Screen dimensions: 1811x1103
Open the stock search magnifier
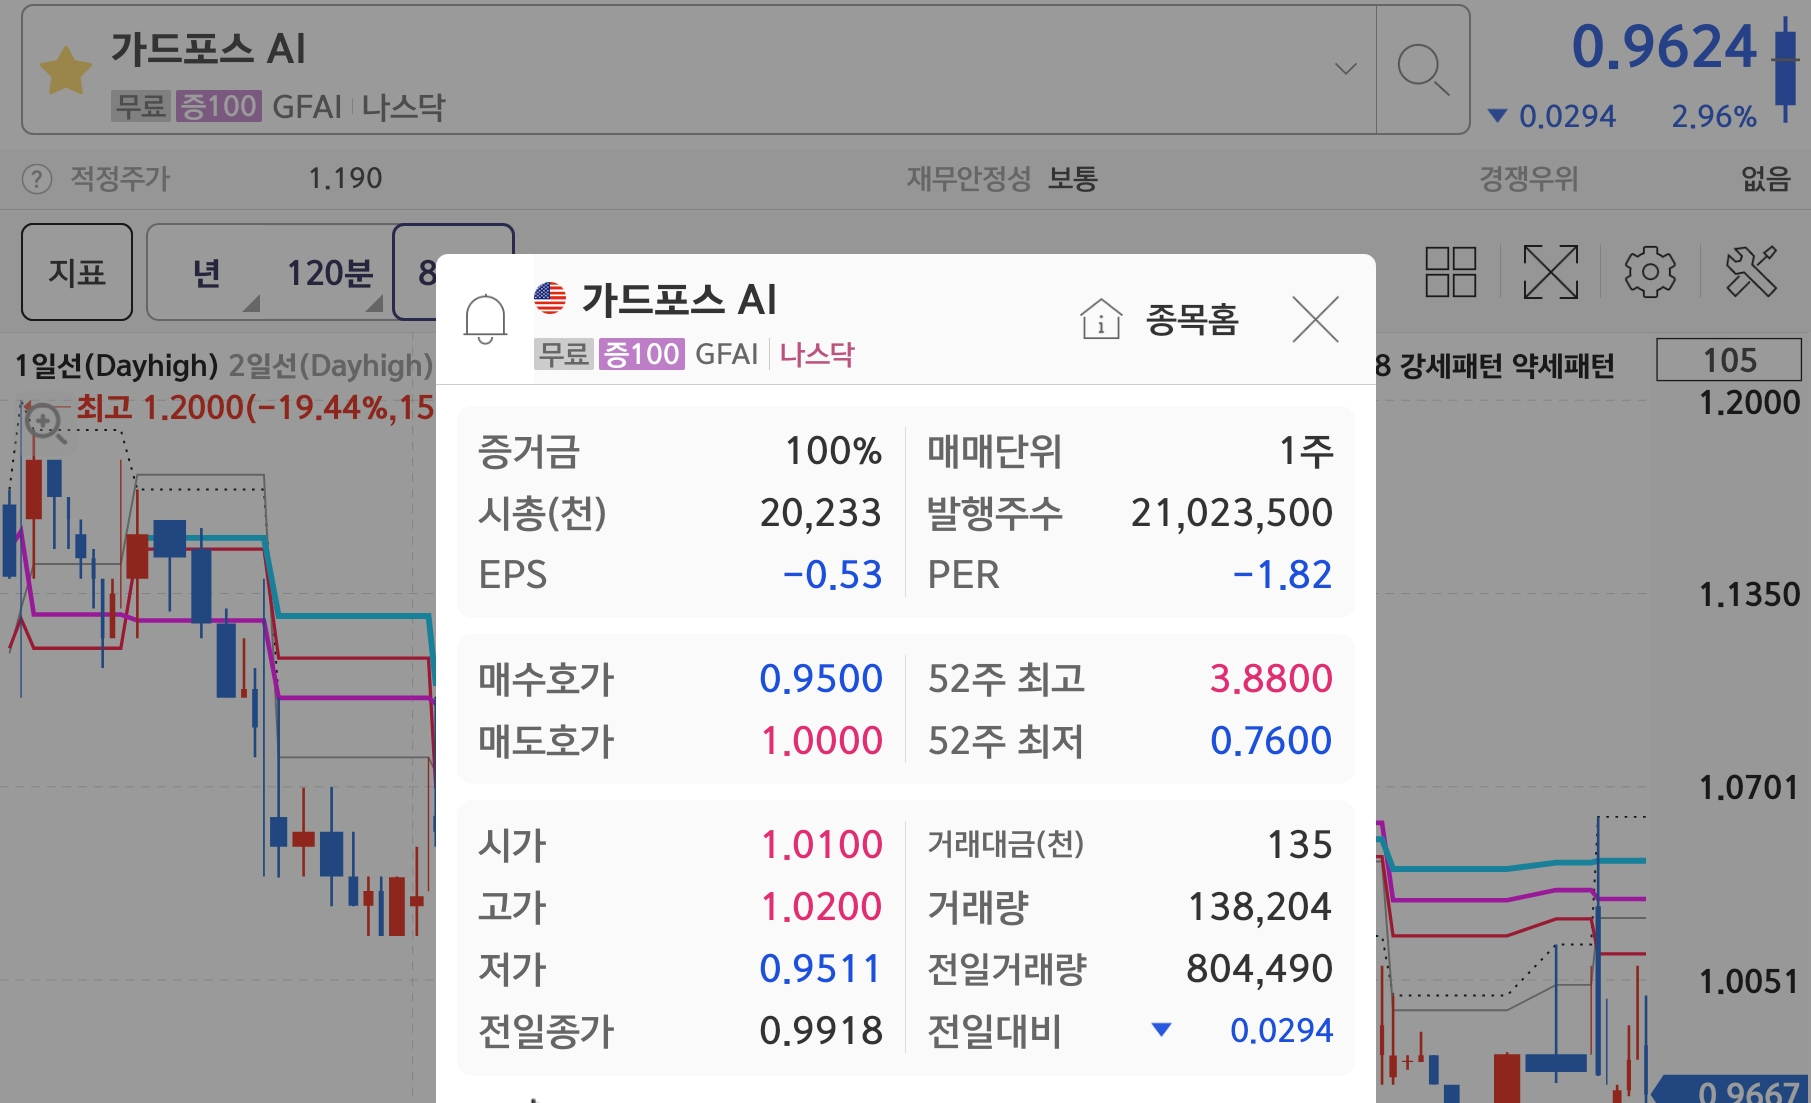click(x=1422, y=70)
